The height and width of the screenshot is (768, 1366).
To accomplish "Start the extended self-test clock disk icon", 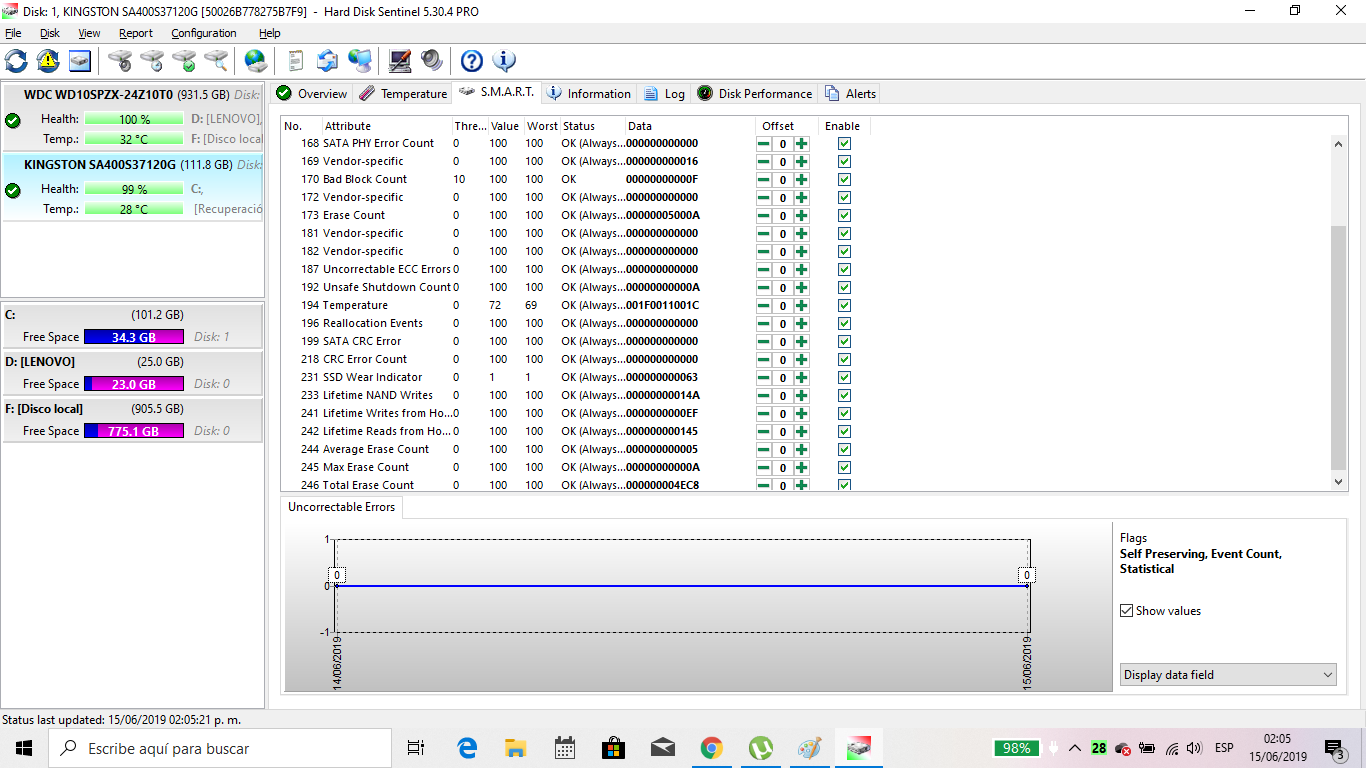I will point(152,60).
